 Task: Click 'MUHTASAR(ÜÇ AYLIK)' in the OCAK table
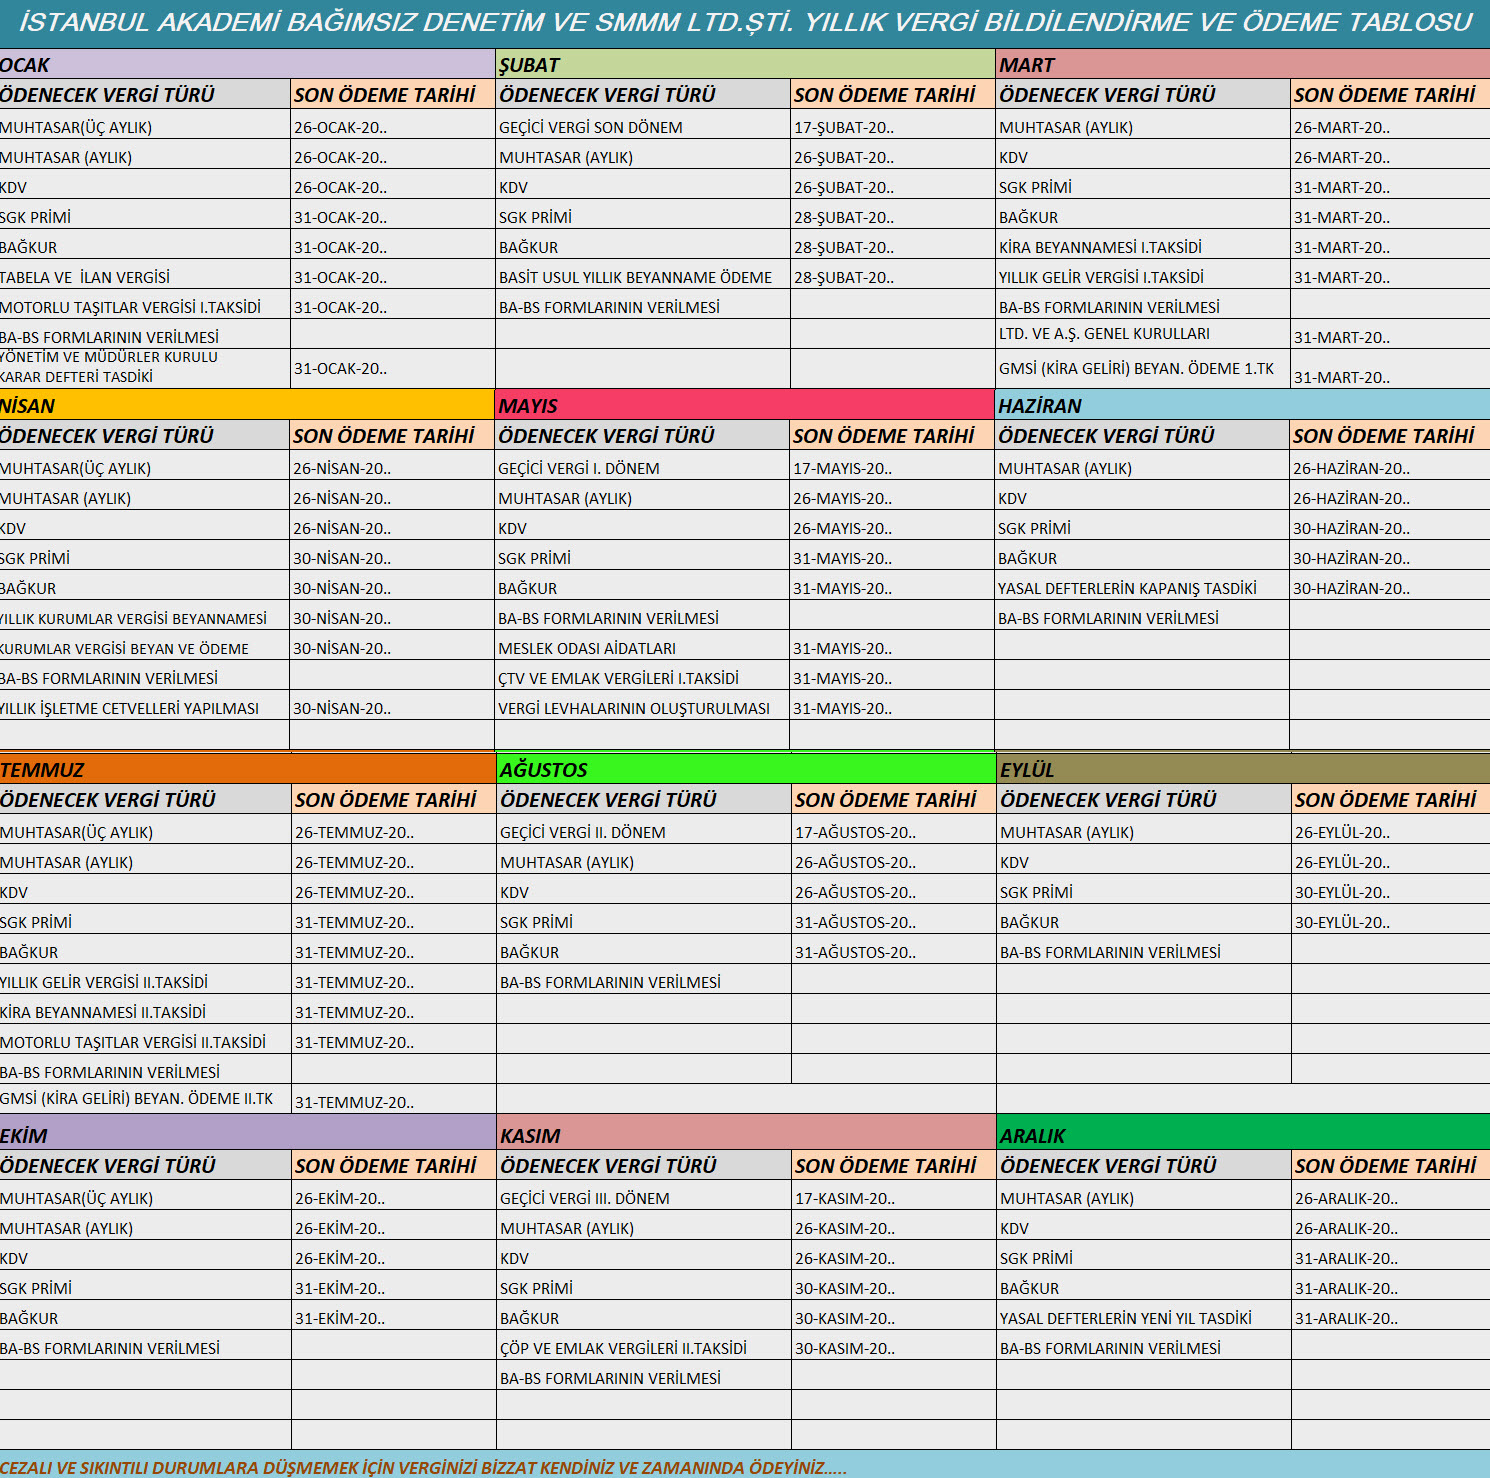coord(145,125)
